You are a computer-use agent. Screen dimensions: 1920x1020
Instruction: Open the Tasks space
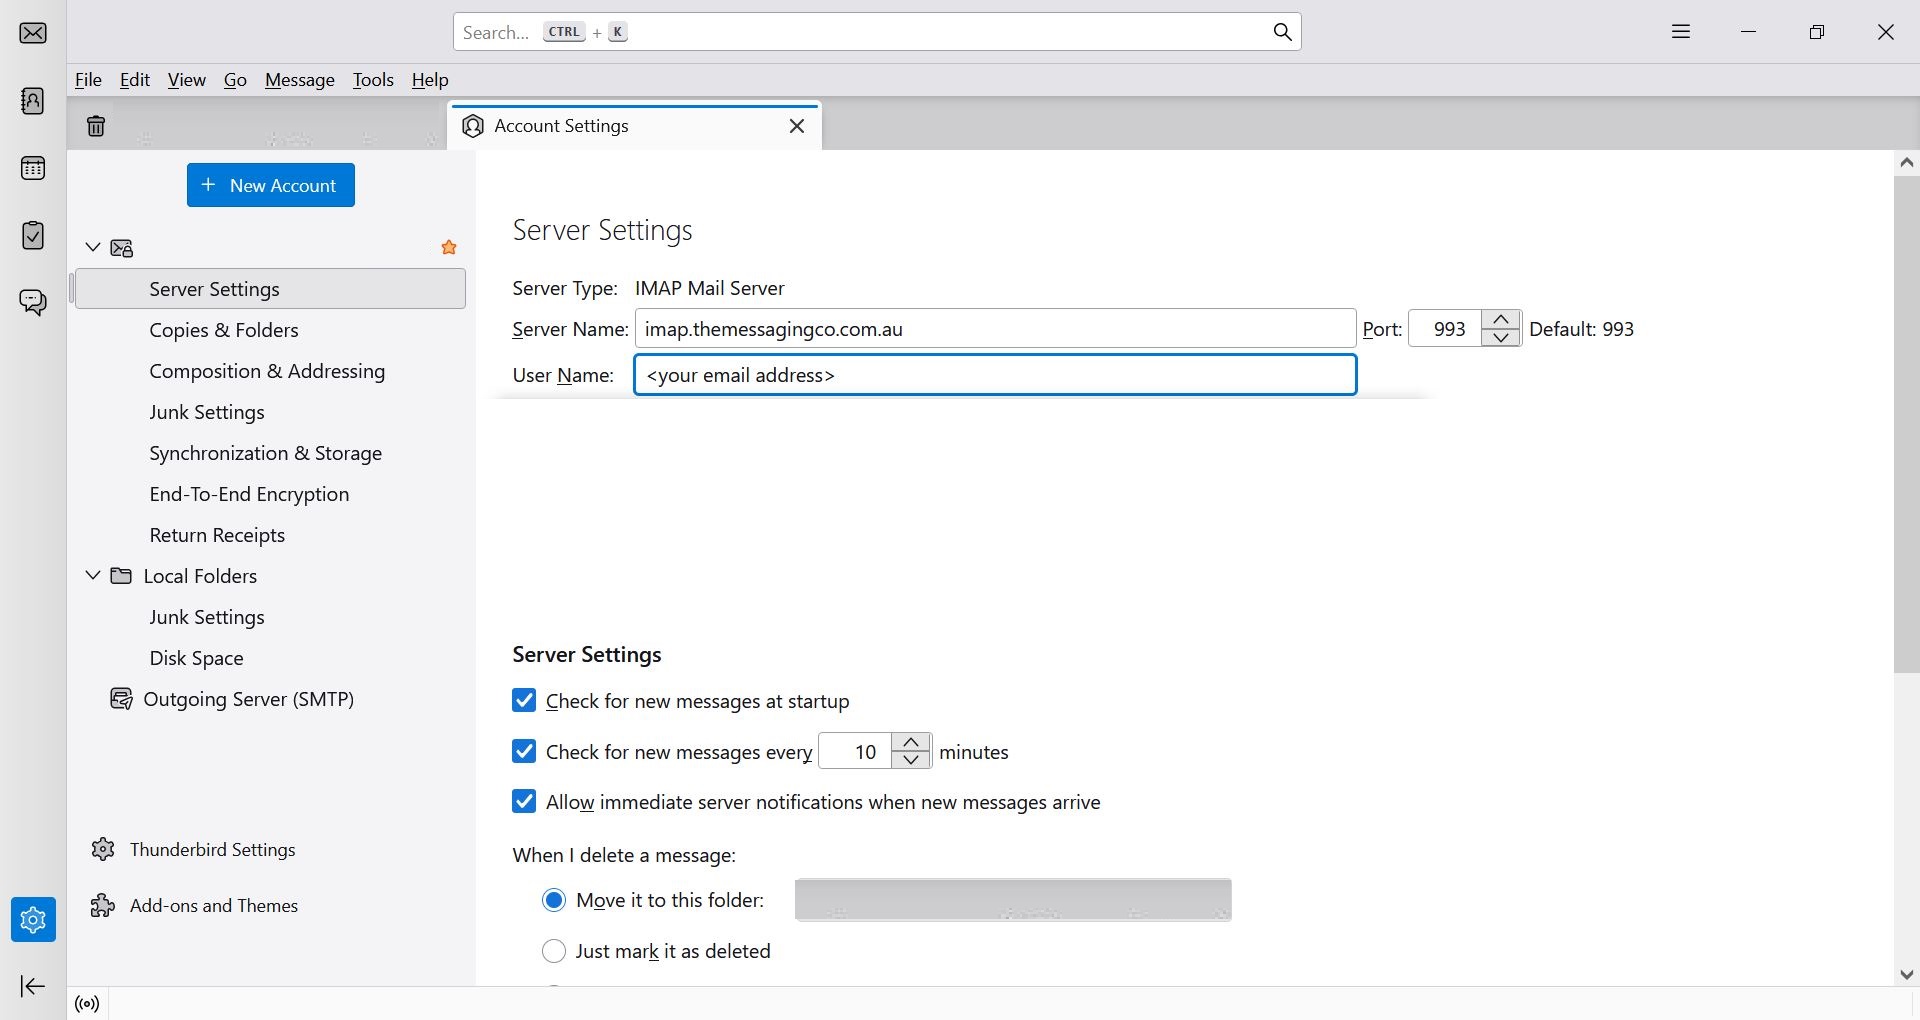pyautogui.click(x=33, y=235)
